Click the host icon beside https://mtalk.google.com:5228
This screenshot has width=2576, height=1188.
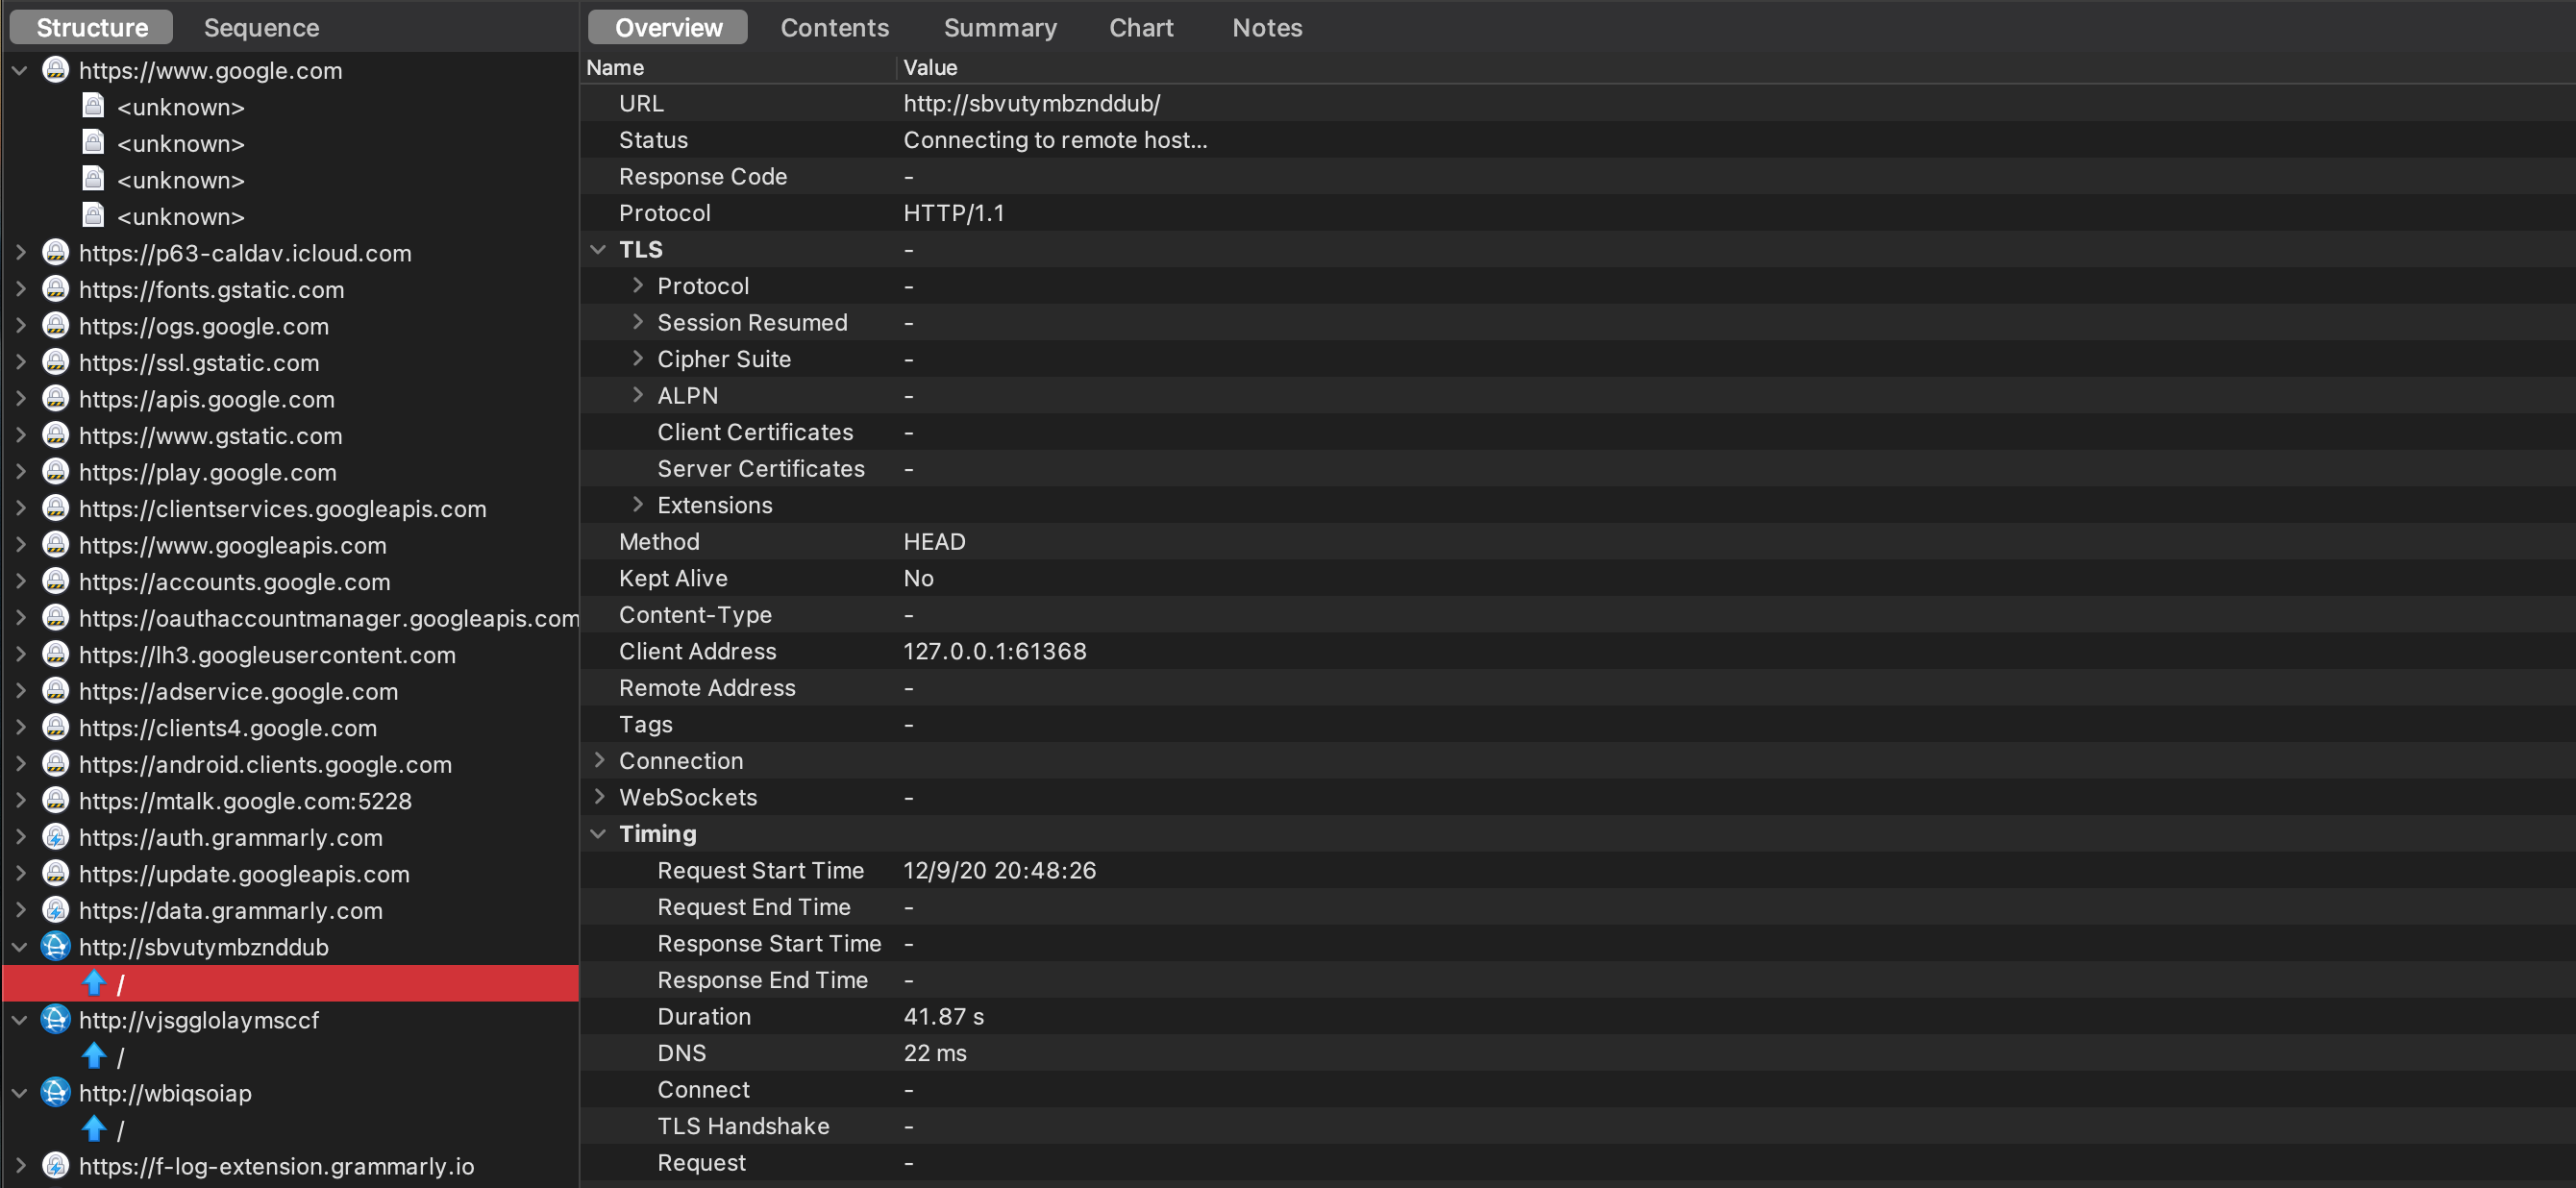pos(56,800)
